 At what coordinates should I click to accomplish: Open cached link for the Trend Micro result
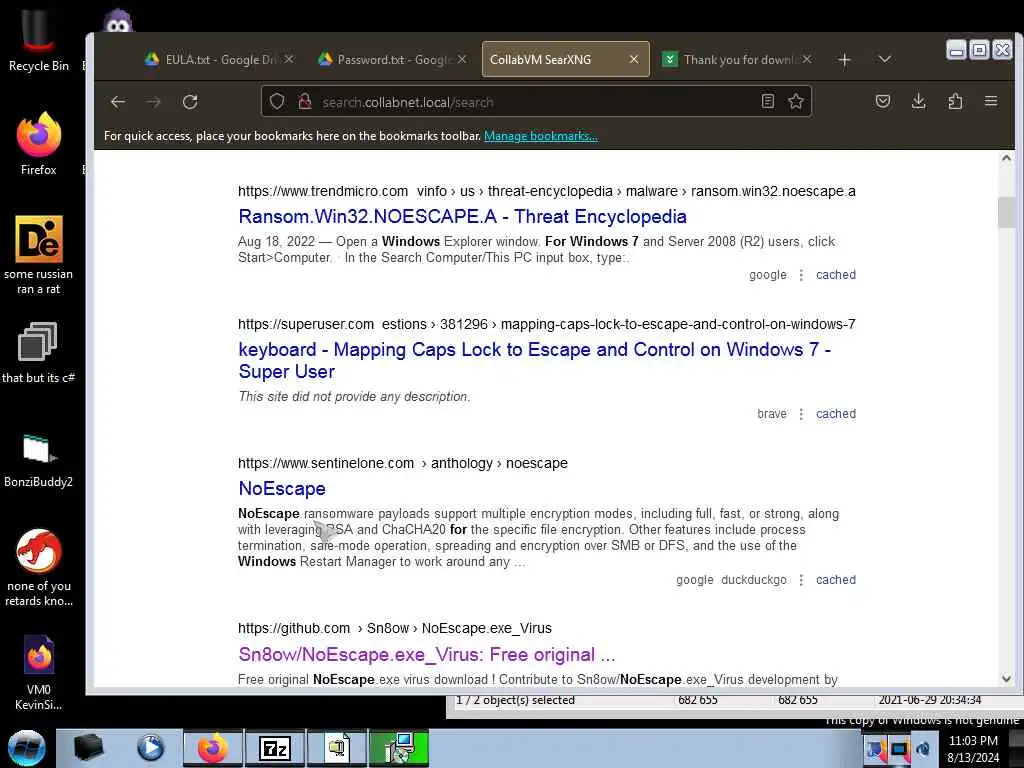[835, 275]
